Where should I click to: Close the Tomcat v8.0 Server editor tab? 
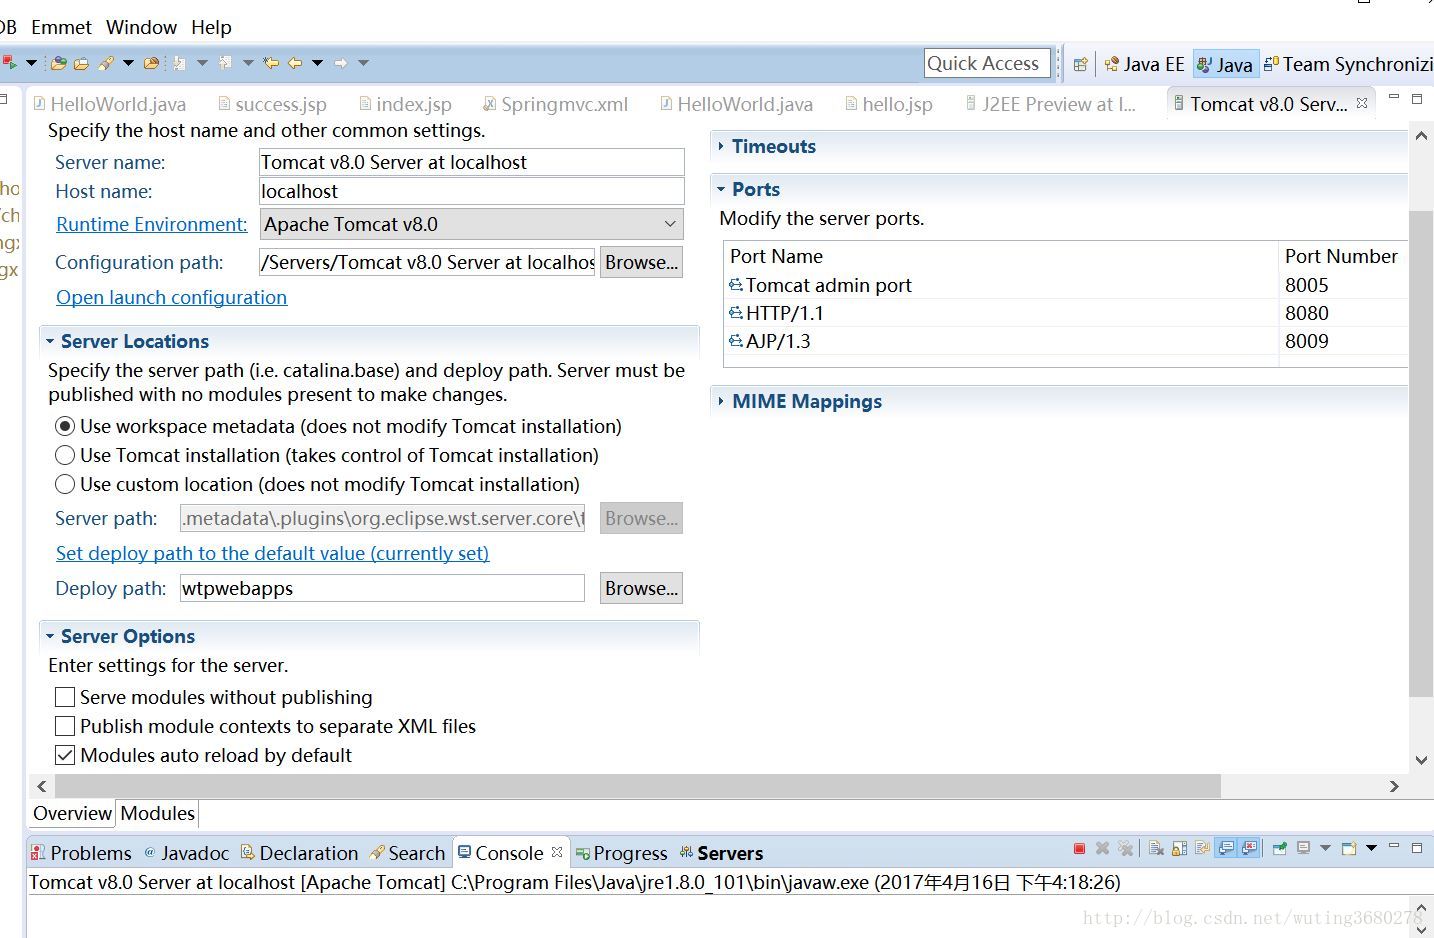[x=1362, y=103]
